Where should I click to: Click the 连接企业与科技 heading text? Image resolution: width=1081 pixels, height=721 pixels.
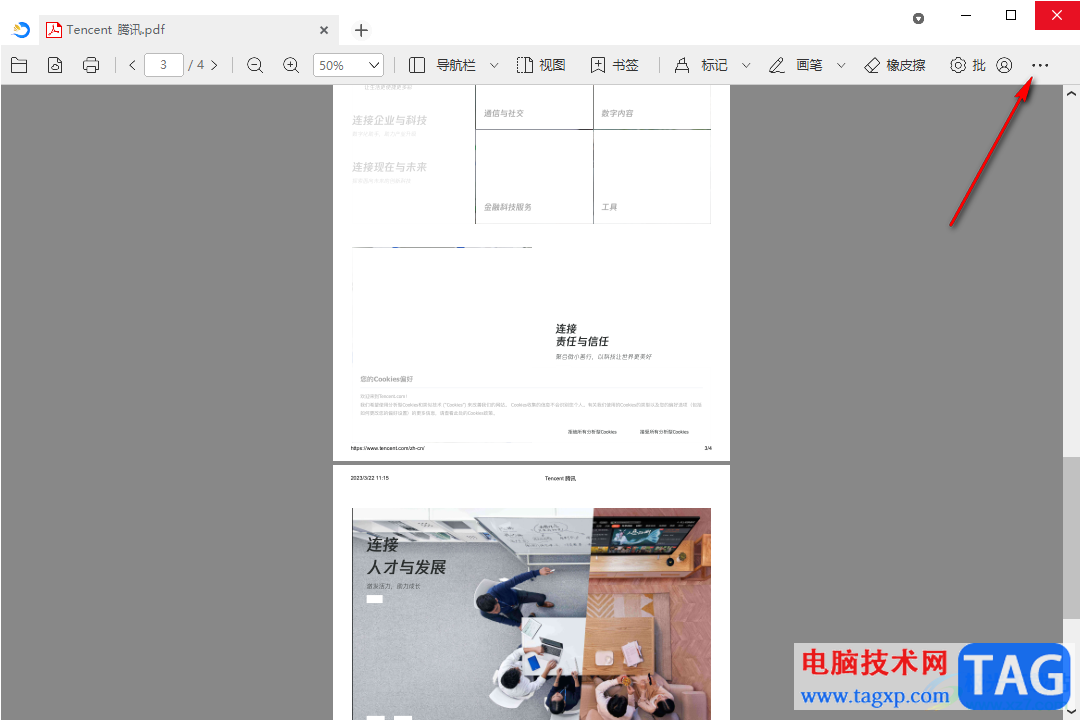tap(390, 120)
